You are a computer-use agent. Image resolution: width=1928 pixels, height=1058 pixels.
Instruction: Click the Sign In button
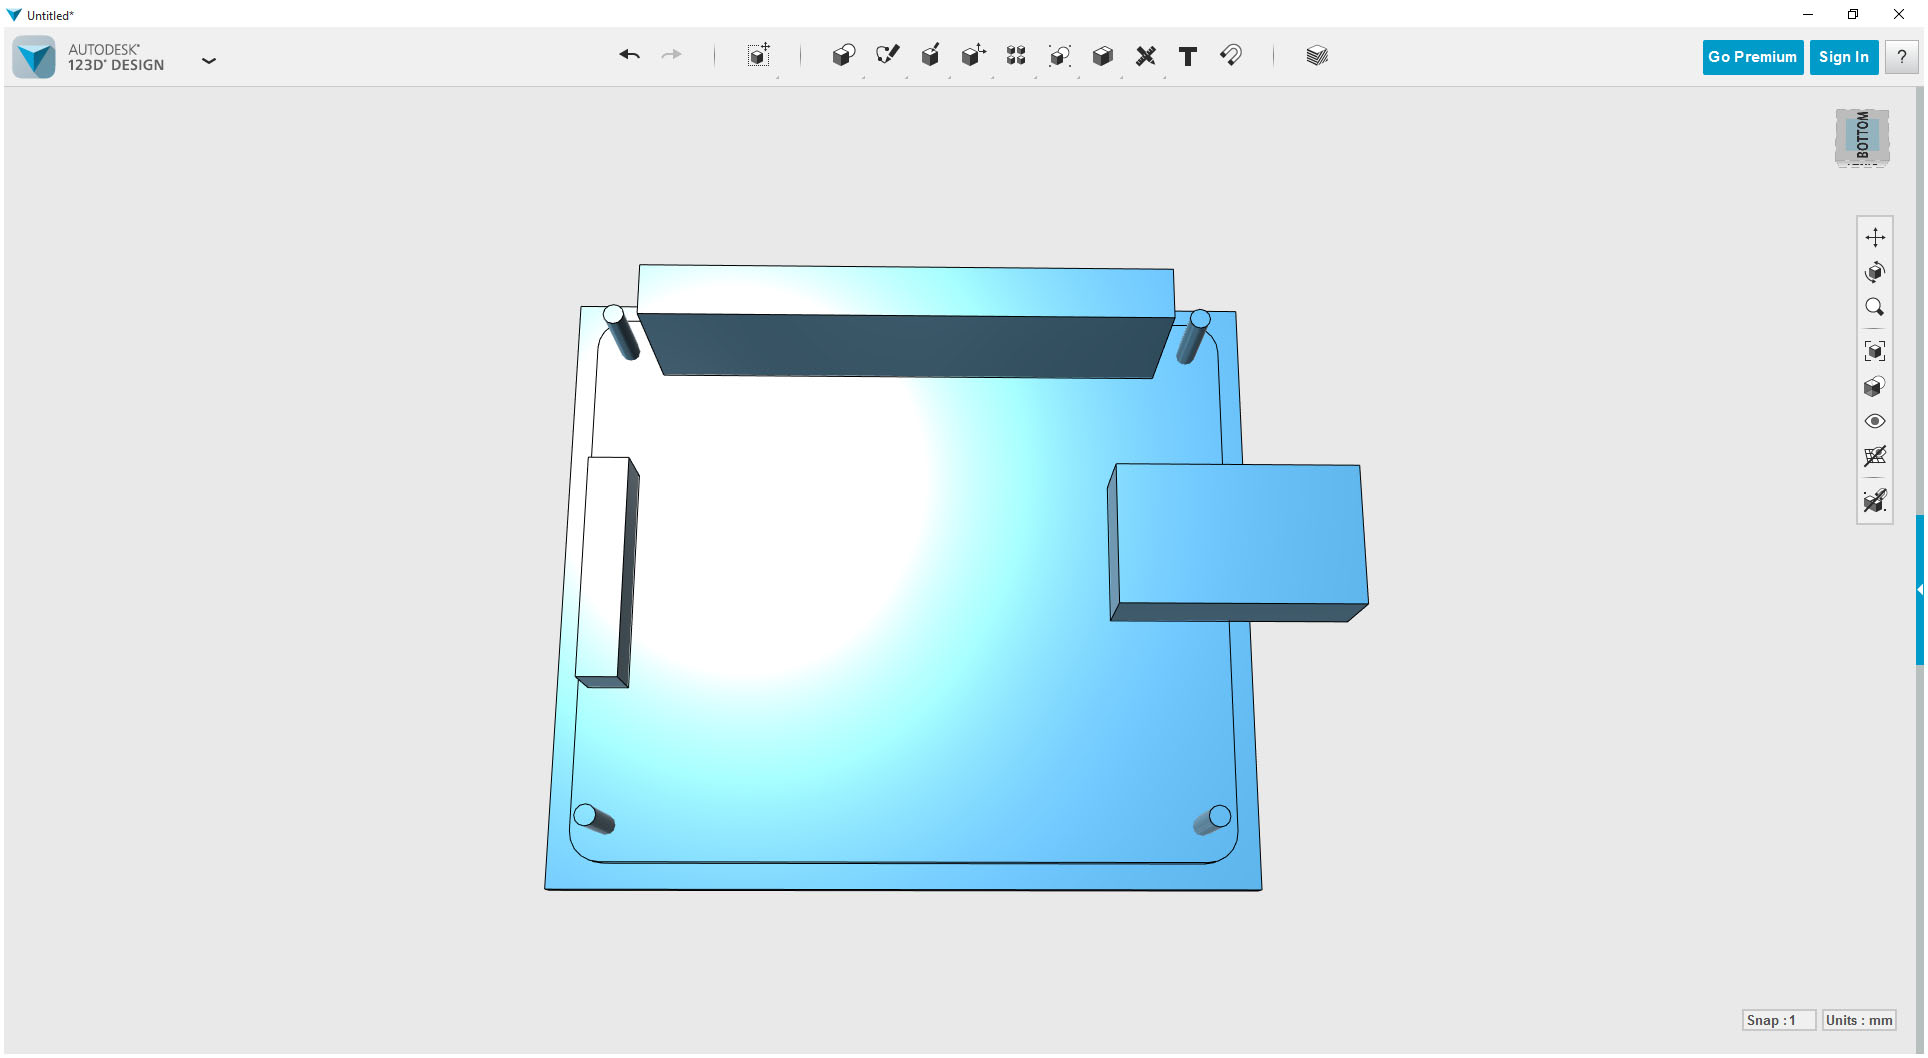pyautogui.click(x=1843, y=56)
